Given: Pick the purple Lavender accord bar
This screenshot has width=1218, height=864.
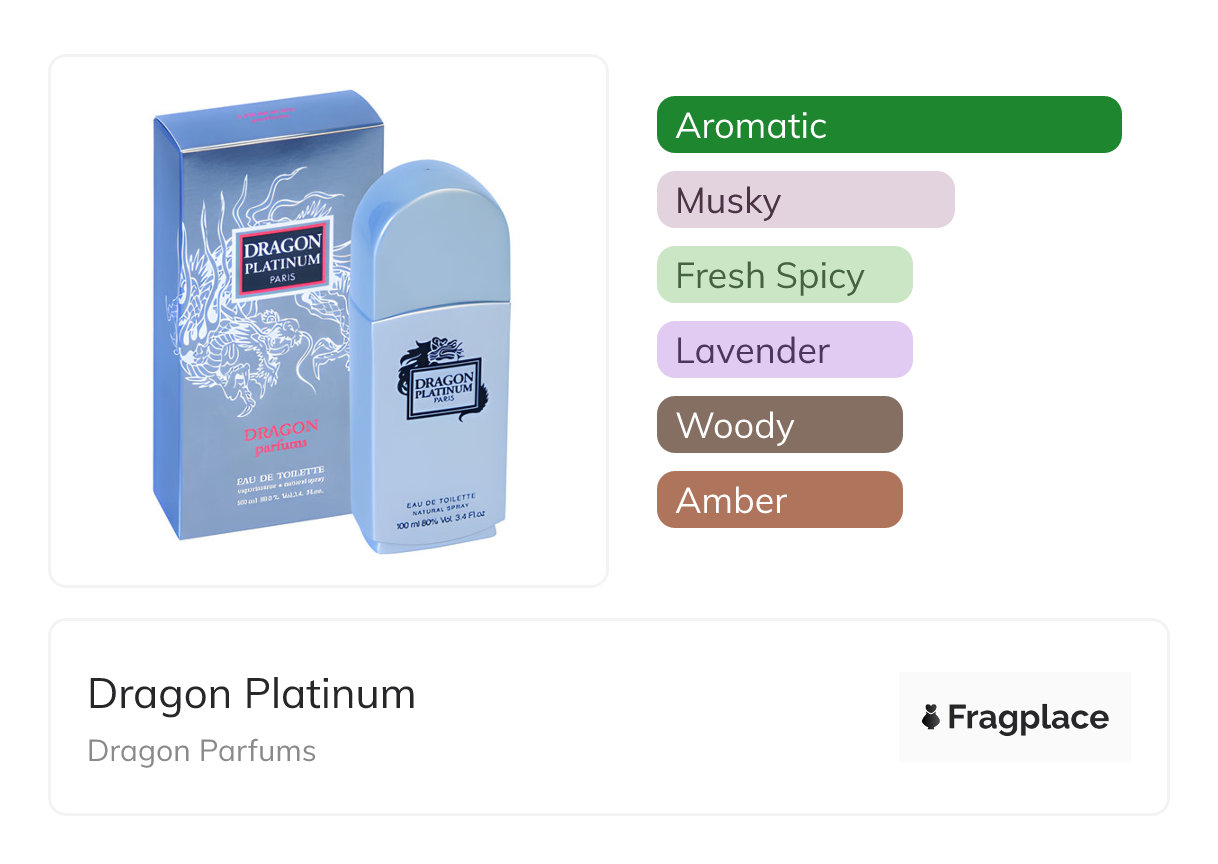Looking at the screenshot, I should point(784,350).
